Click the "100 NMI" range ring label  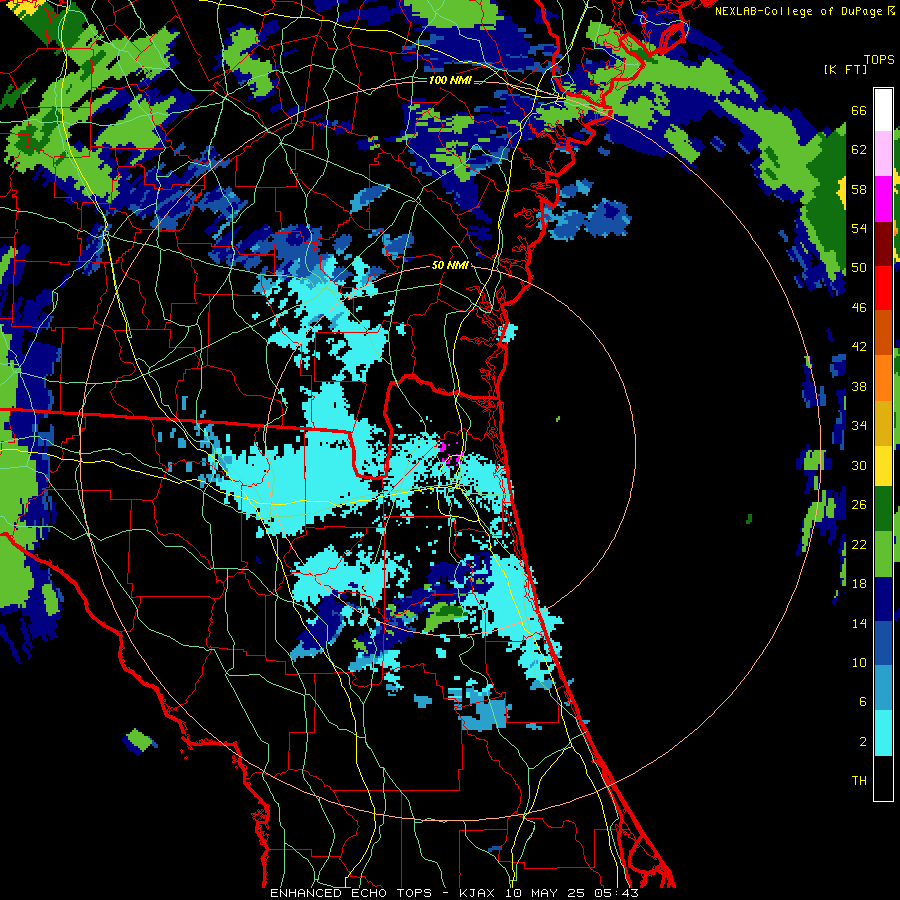pyautogui.click(x=451, y=80)
